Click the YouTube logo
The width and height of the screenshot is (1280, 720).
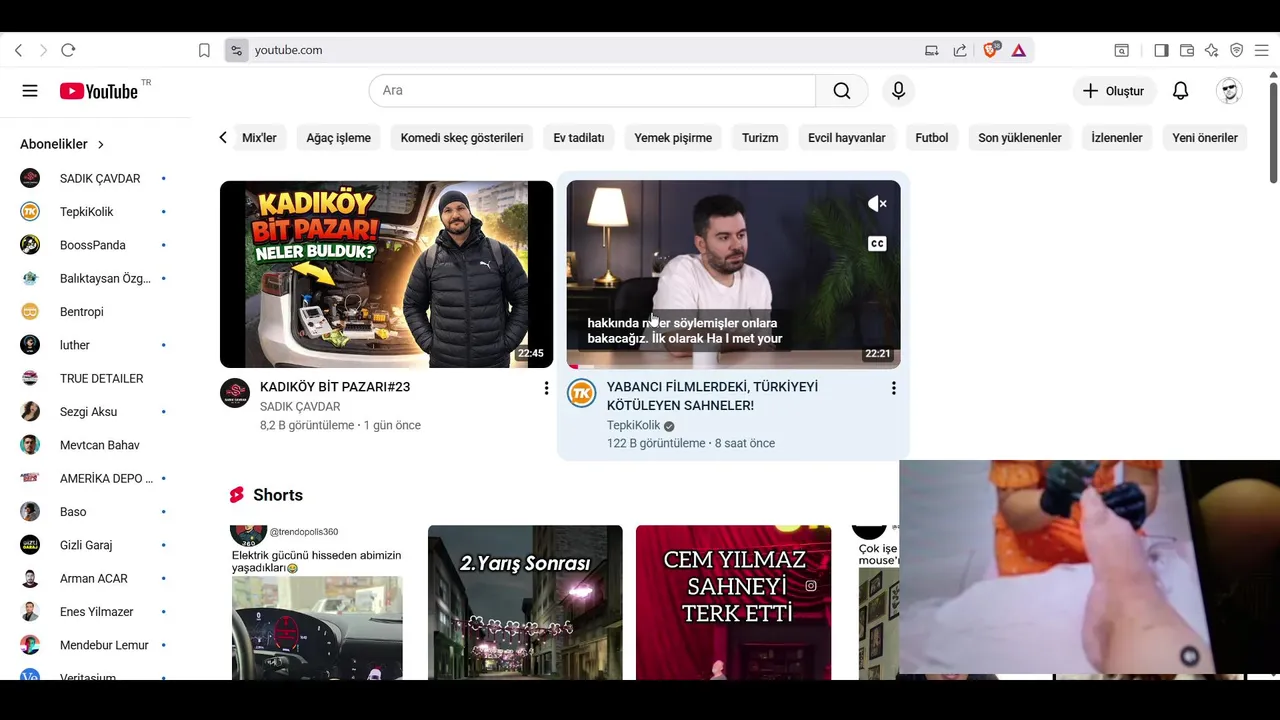tap(98, 91)
